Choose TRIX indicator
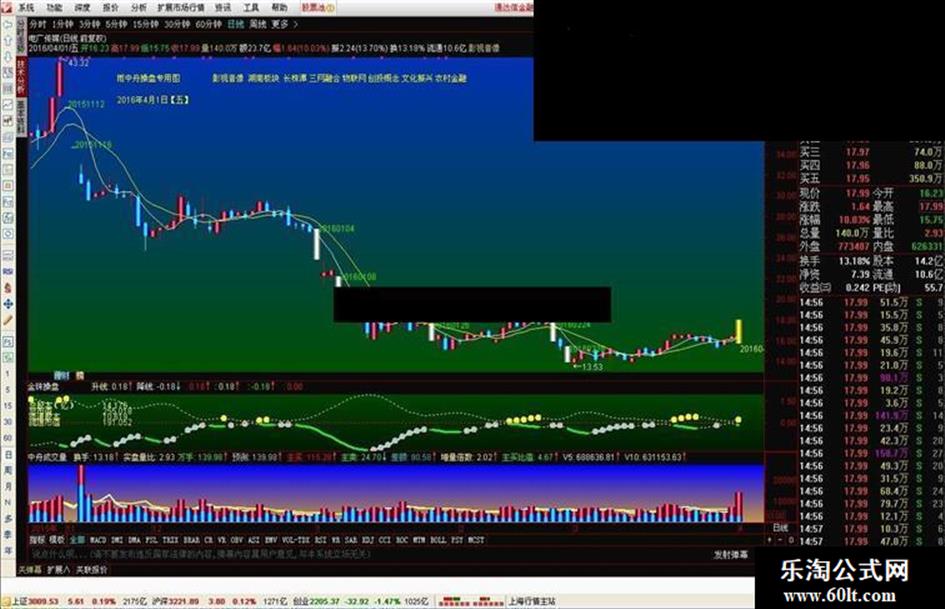Screen dimensions: 945x609 pos(171,540)
